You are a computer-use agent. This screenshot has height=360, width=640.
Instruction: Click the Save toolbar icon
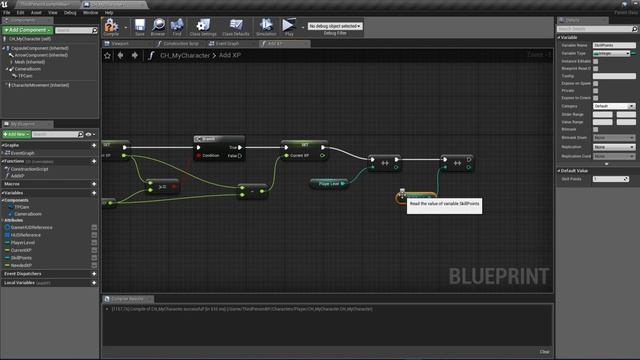(x=140, y=27)
